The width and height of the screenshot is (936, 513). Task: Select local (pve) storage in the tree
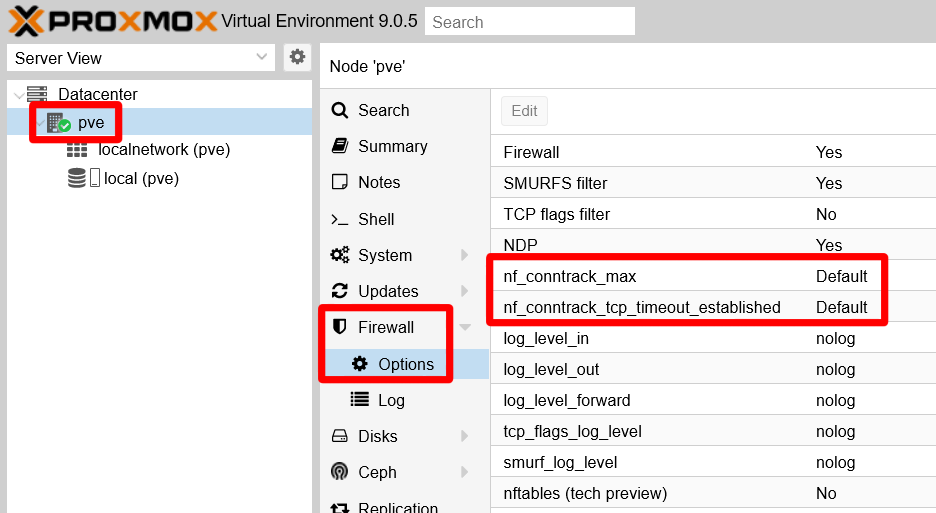(141, 178)
